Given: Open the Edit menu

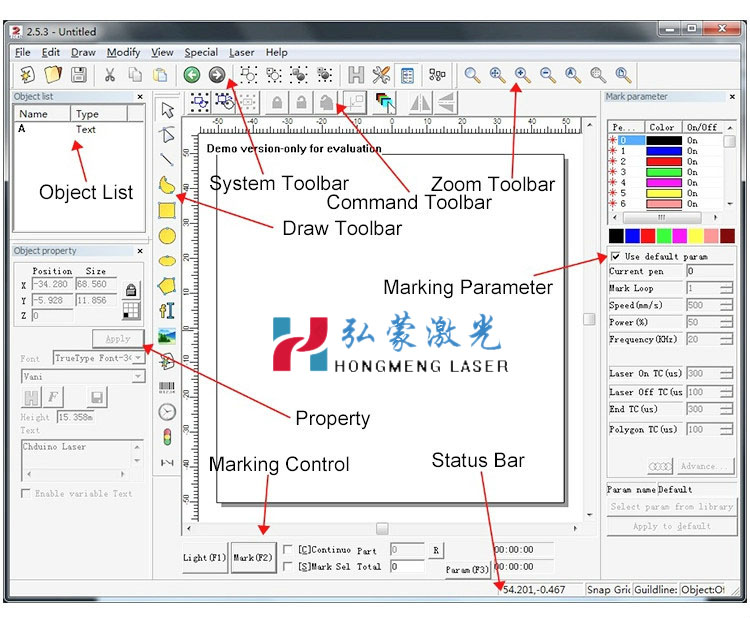Looking at the screenshot, I should click(x=51, y=52).
